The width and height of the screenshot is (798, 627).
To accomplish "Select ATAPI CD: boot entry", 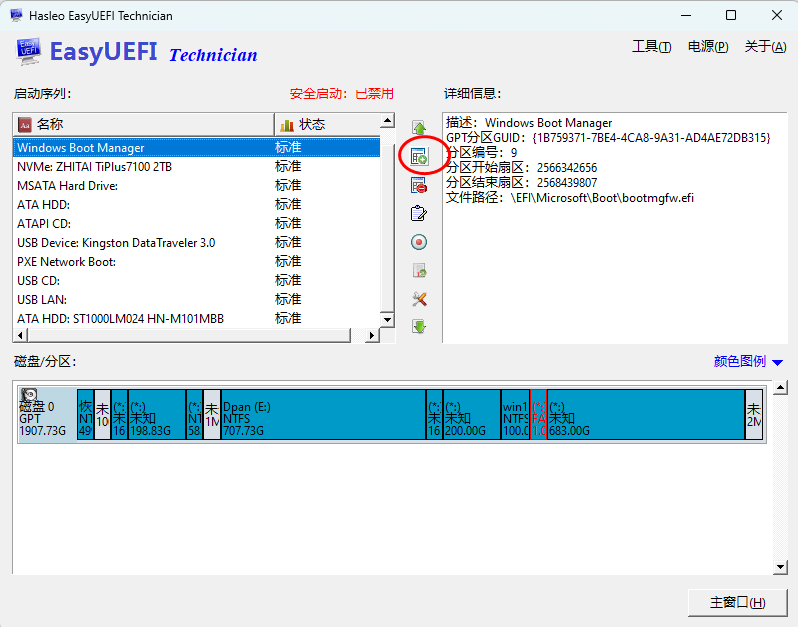I will click(196, 223).
